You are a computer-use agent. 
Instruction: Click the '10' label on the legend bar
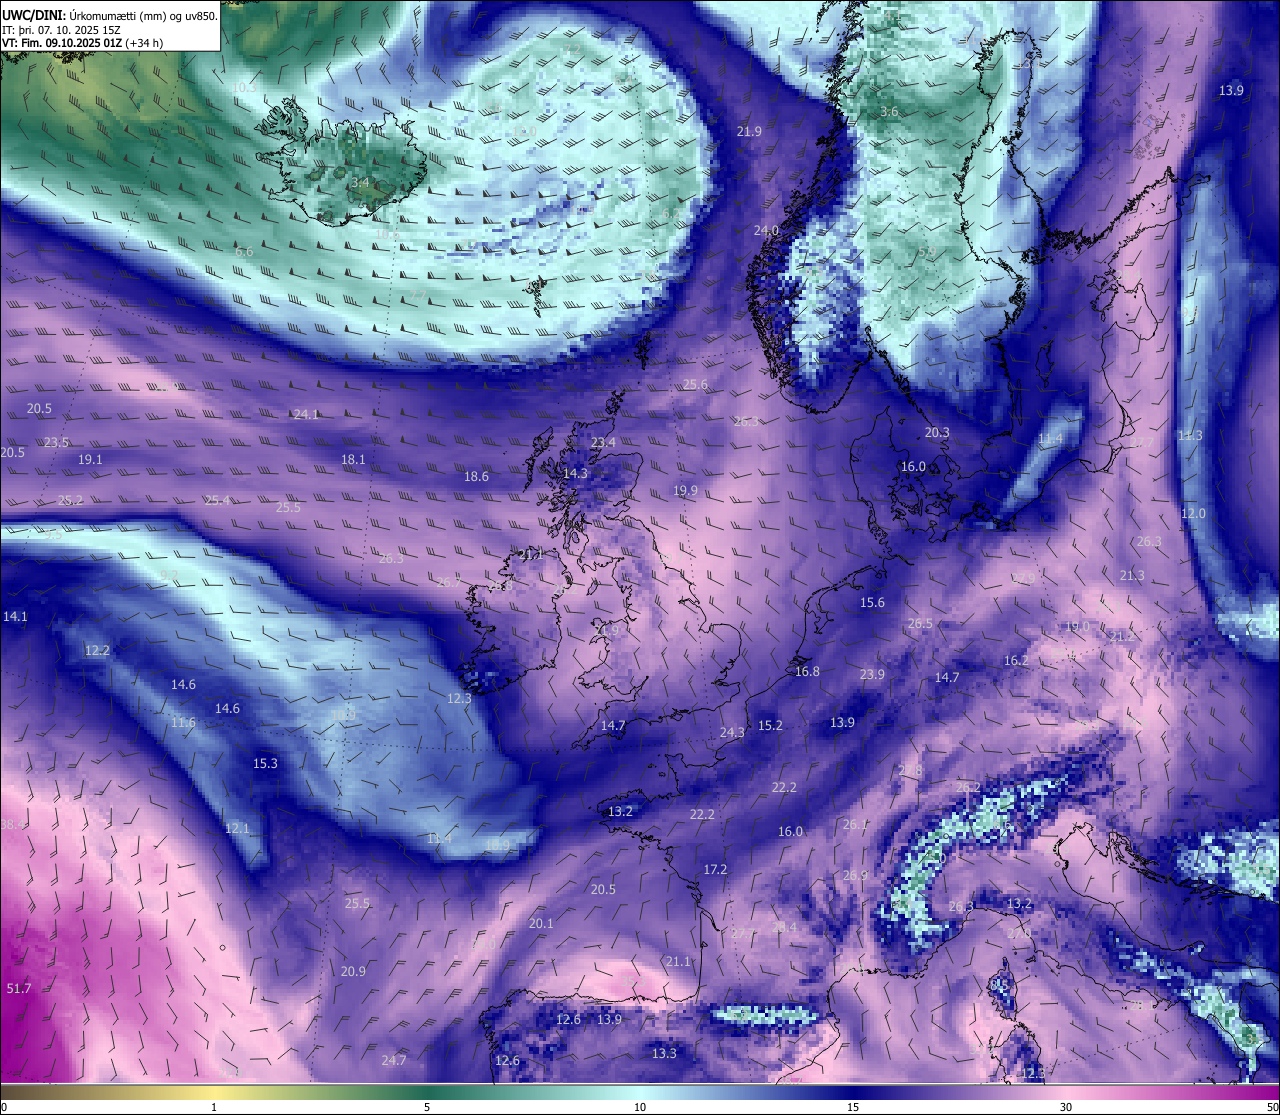[640, 1107]
